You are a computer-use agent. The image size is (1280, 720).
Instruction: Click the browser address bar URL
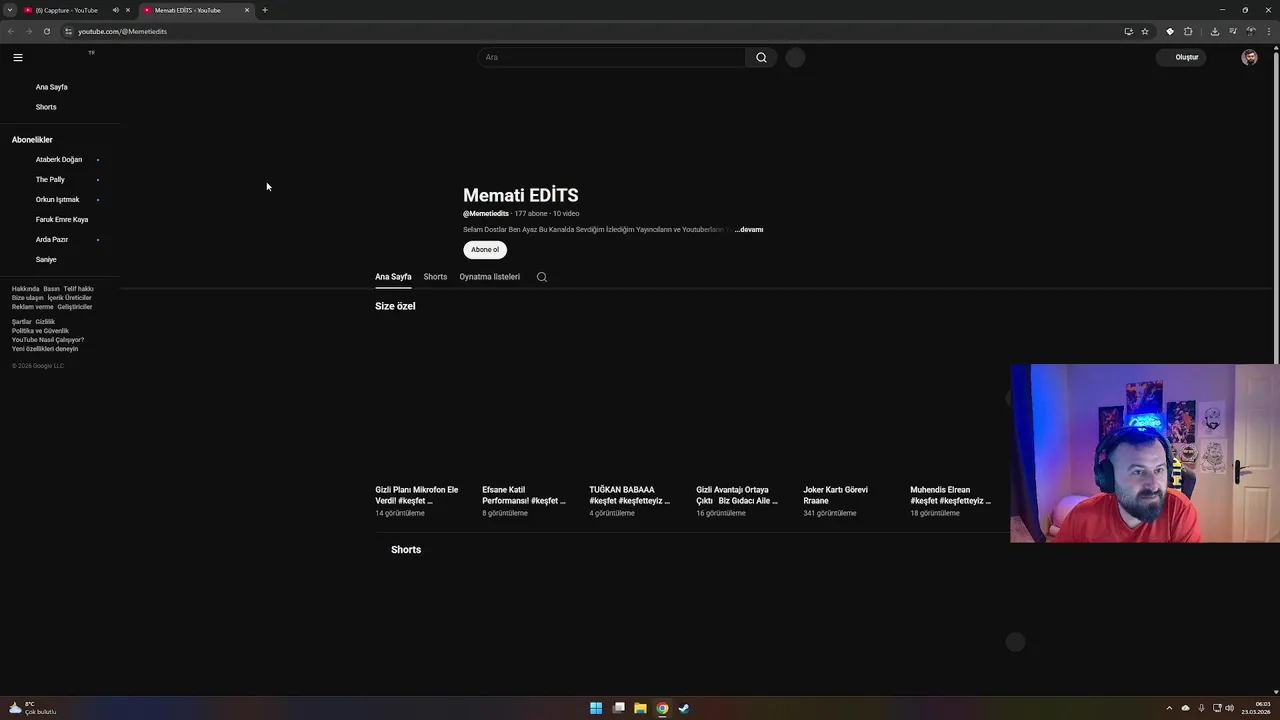[122, 31]
